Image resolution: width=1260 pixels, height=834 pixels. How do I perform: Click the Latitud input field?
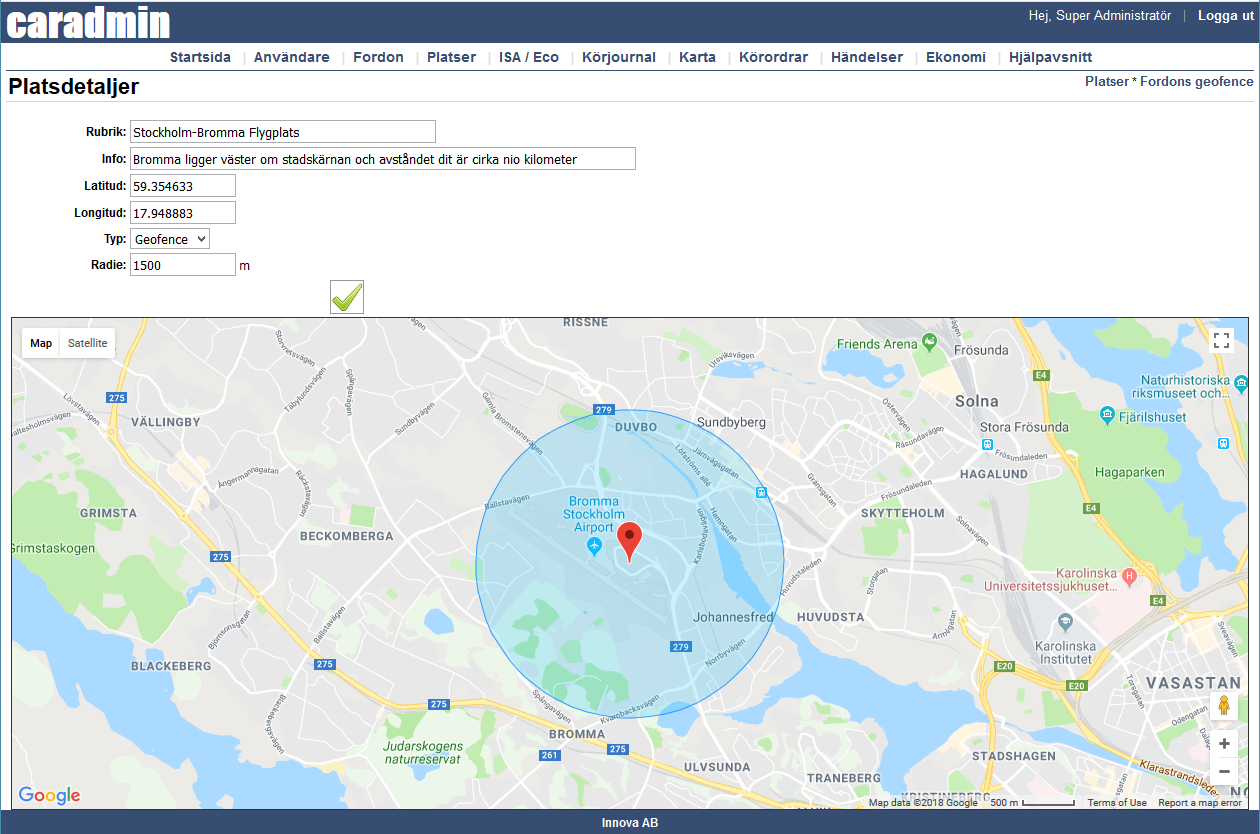[183, 185]
